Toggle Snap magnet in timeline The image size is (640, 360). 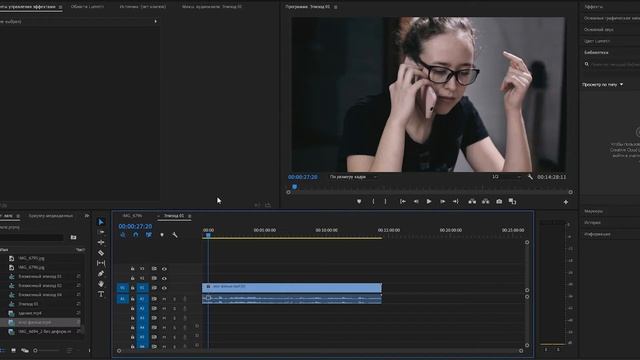[x=136, y=235]
